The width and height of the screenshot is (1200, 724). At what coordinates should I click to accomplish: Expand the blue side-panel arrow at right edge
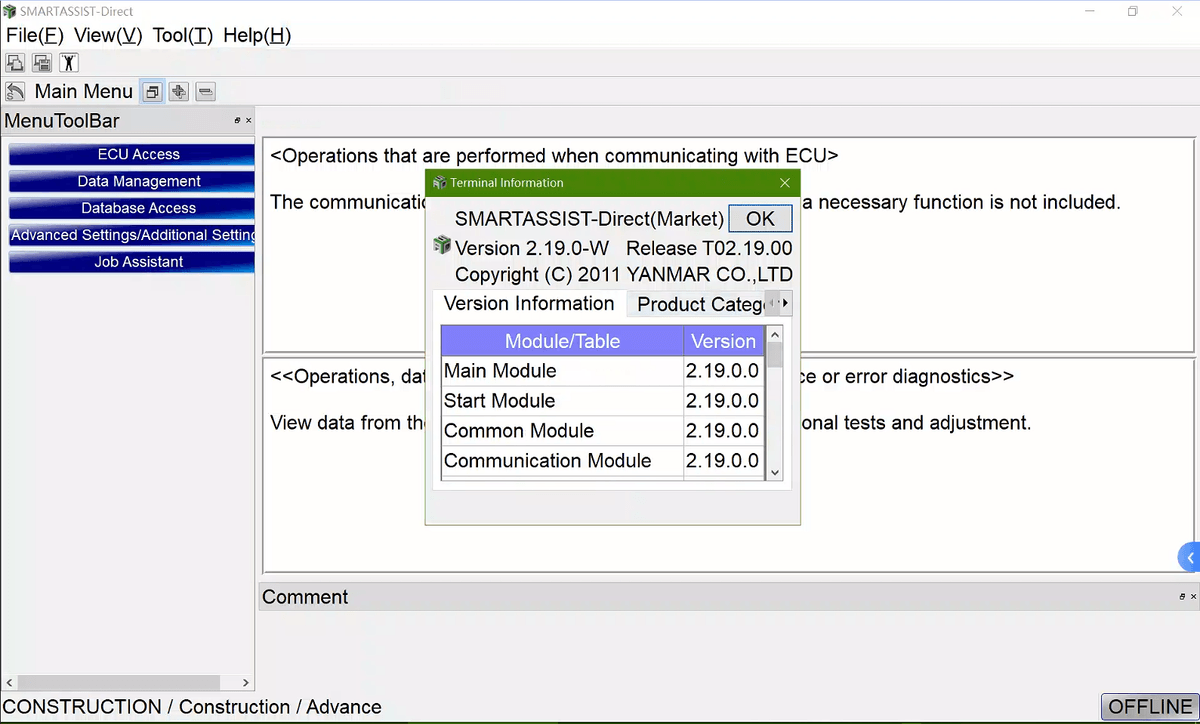(1190, 557)
